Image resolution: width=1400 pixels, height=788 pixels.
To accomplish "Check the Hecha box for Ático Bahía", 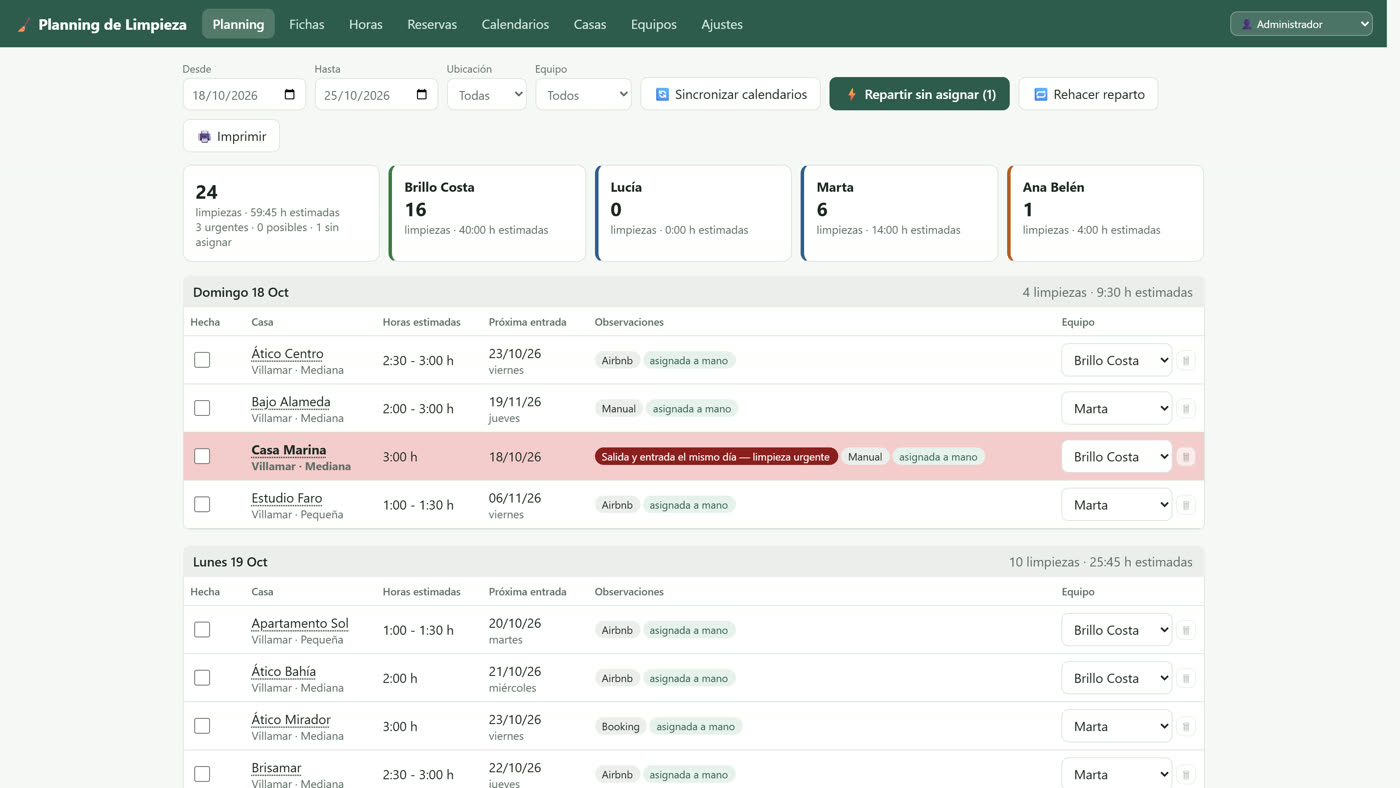I will click(x=202, y=678).
